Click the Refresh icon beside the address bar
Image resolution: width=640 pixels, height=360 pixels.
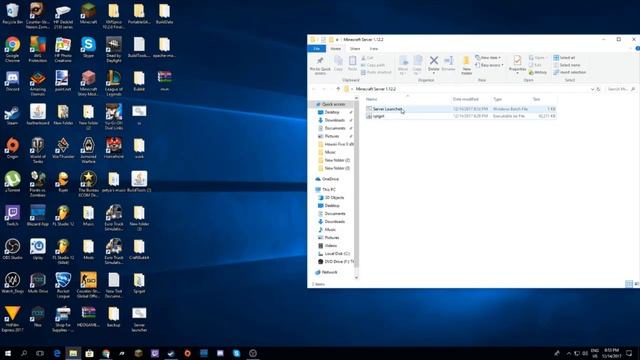point(598,89)
